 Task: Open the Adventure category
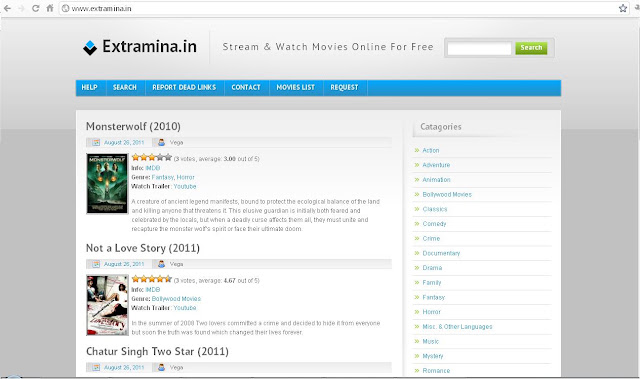(436, 165)
